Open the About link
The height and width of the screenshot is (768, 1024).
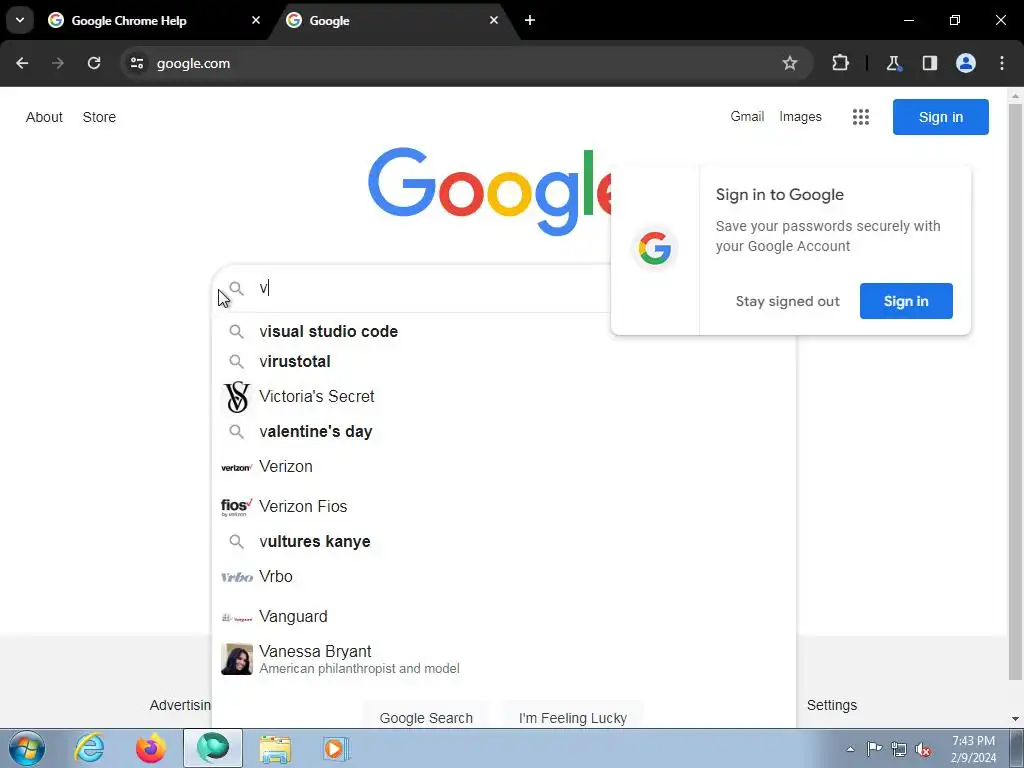pos(44,117)
